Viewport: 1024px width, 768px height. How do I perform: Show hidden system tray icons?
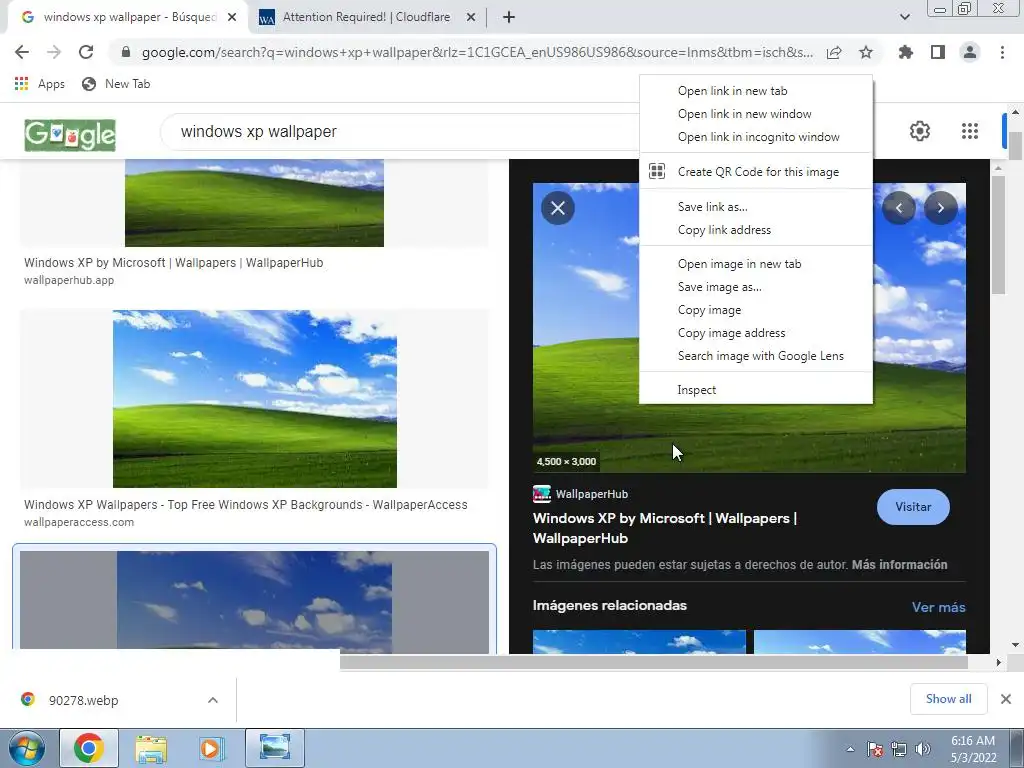850,750
